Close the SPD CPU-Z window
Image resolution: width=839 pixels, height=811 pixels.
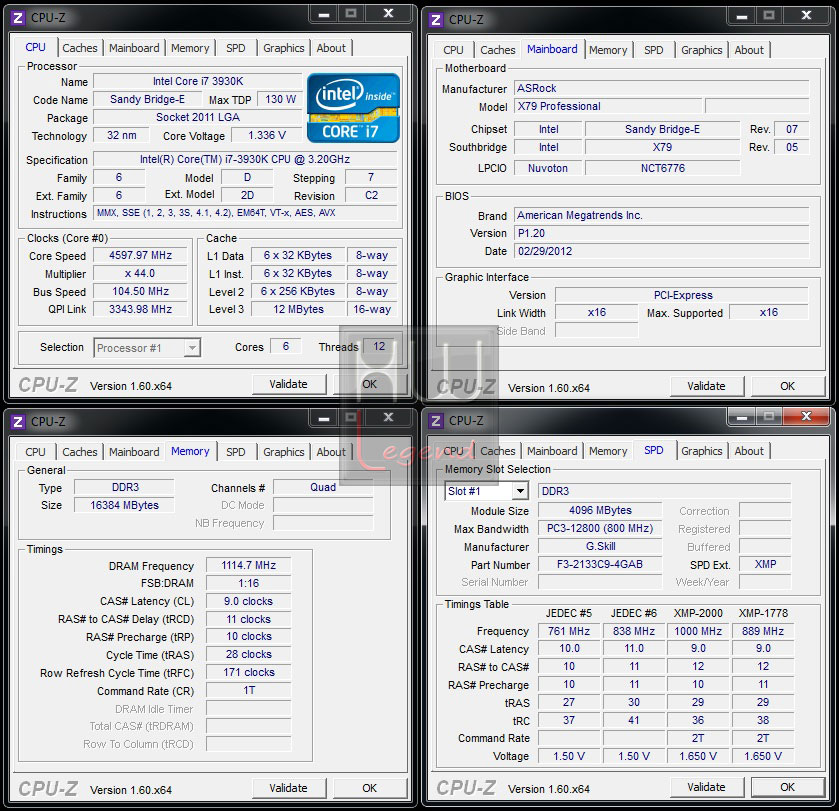point(806,416)
